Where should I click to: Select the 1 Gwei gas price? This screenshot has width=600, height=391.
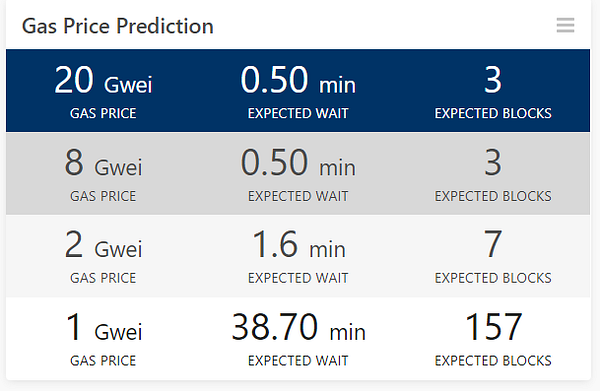(x=104, y=327)
